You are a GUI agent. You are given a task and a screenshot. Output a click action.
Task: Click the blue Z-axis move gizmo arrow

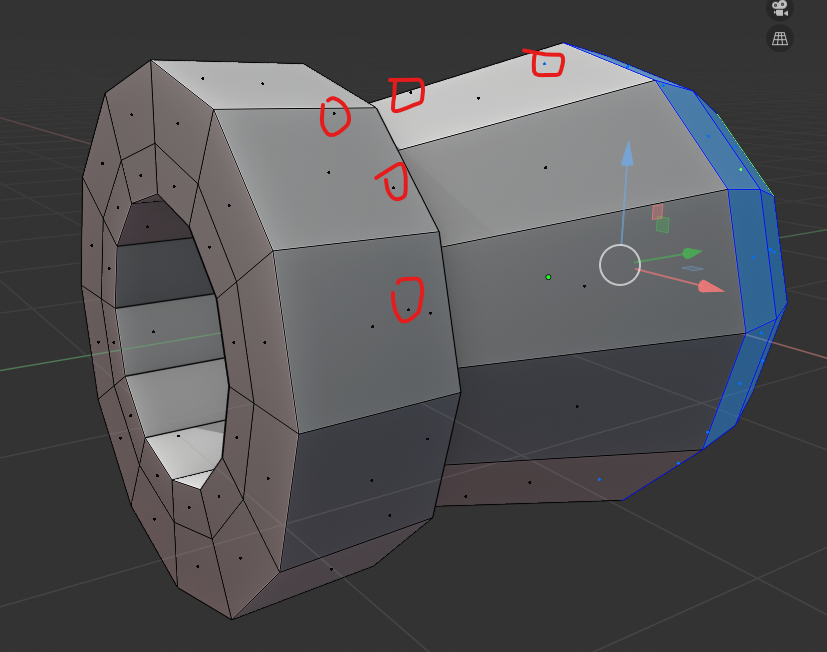(x=627, y=154)
